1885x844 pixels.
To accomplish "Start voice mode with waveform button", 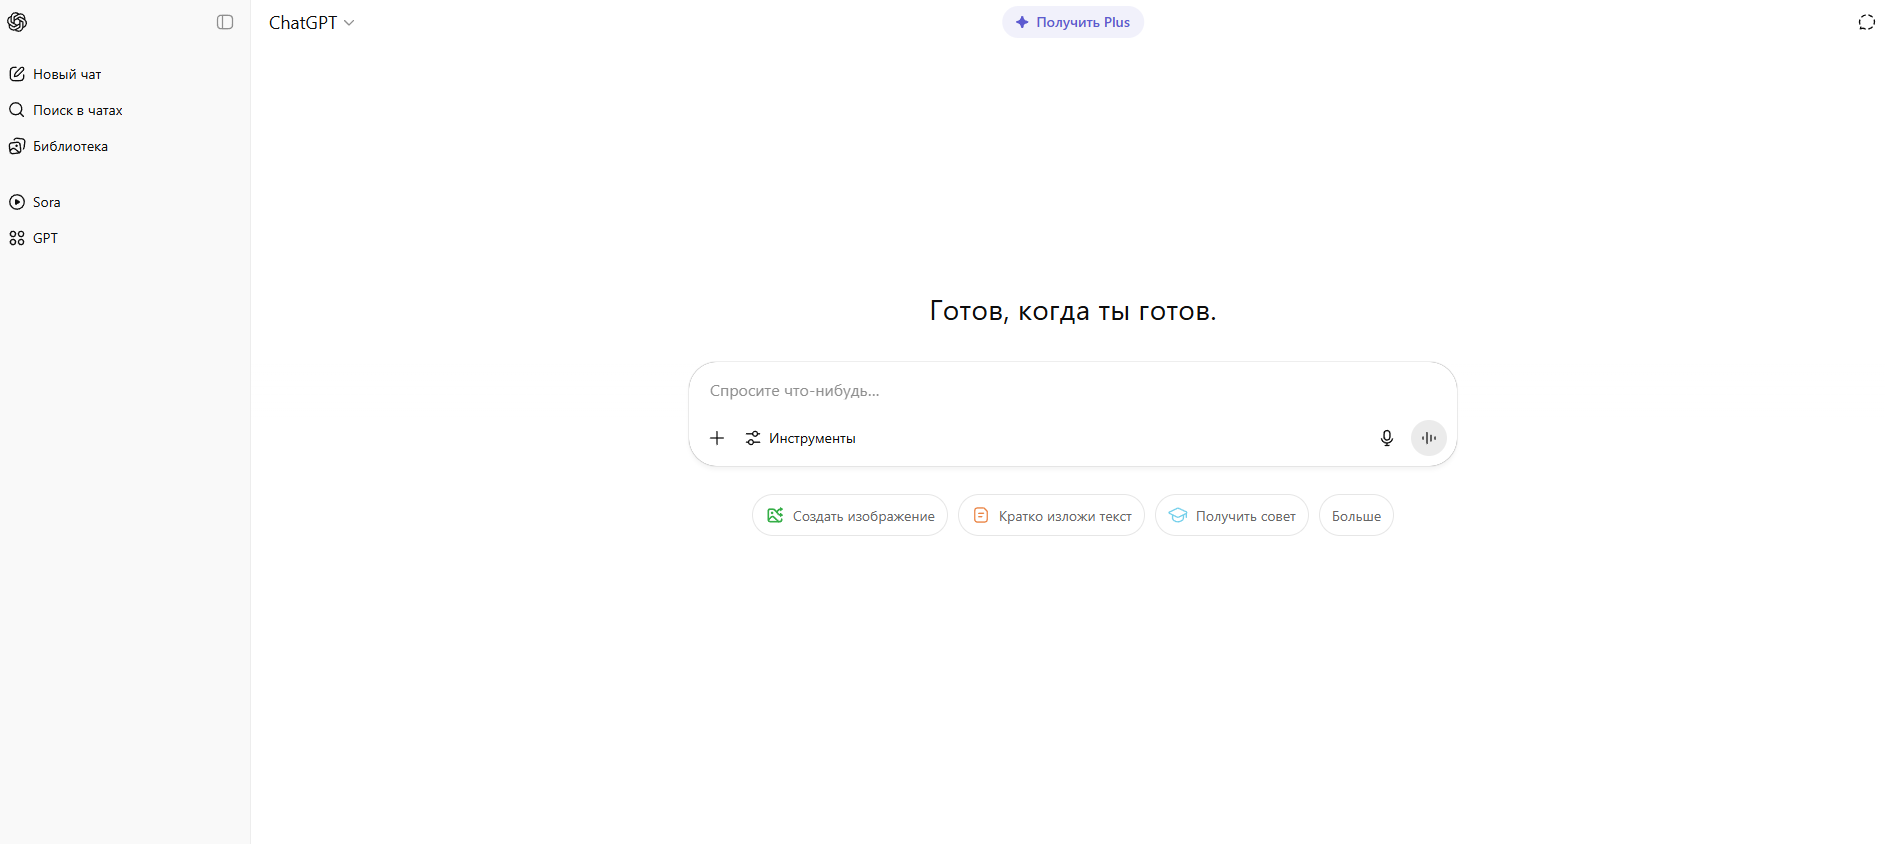I will (1429, 438).
